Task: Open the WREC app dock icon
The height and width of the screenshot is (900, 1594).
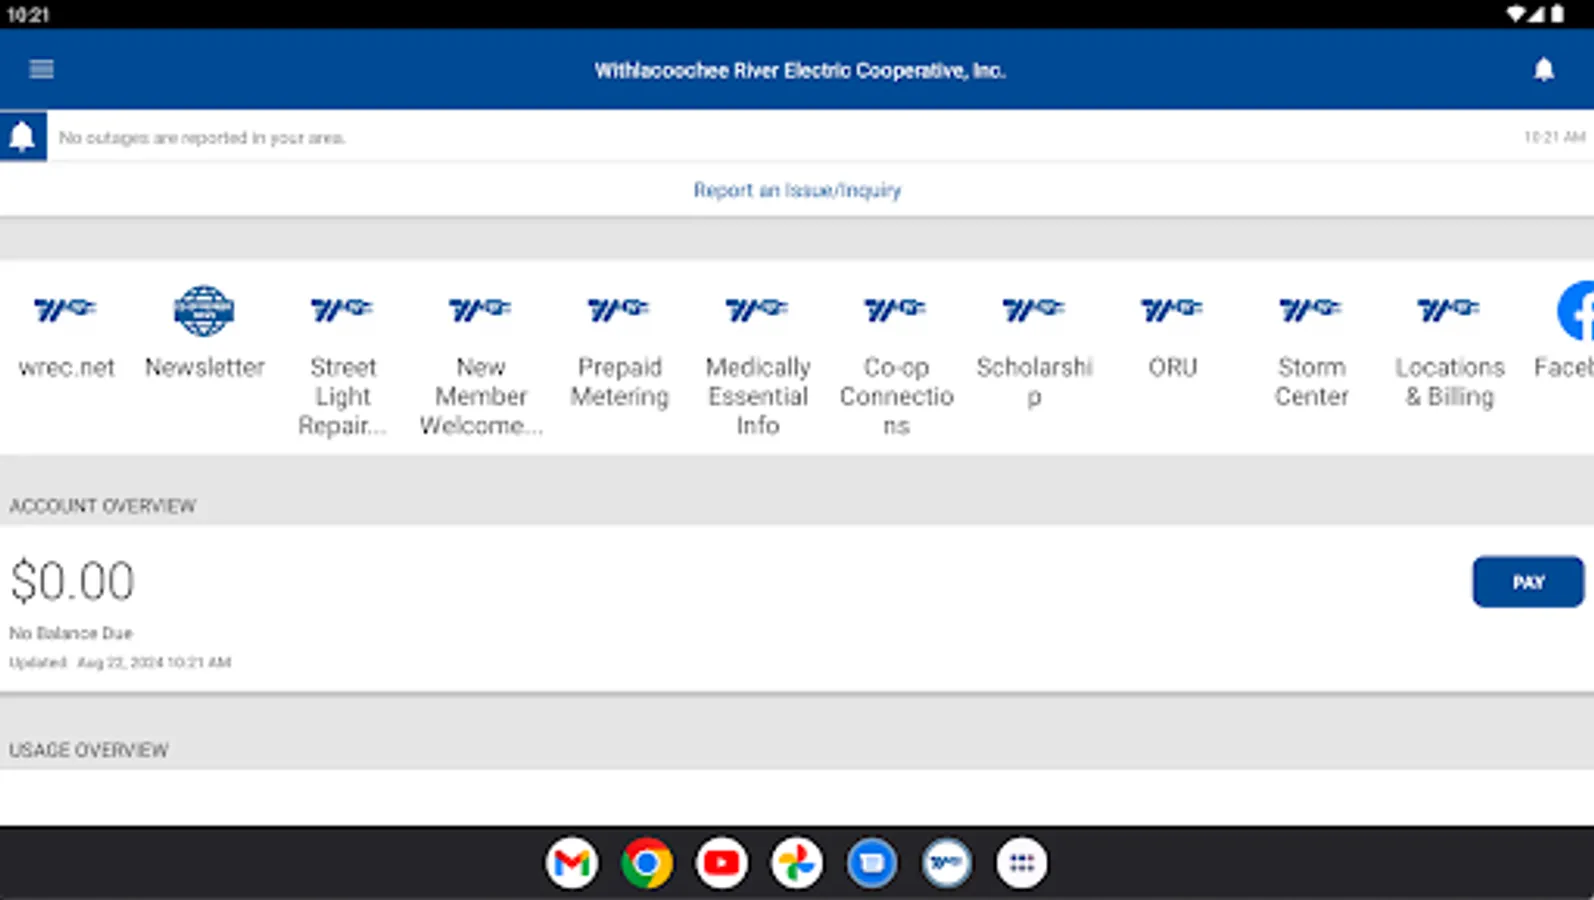Action: [x=947, y=862]
